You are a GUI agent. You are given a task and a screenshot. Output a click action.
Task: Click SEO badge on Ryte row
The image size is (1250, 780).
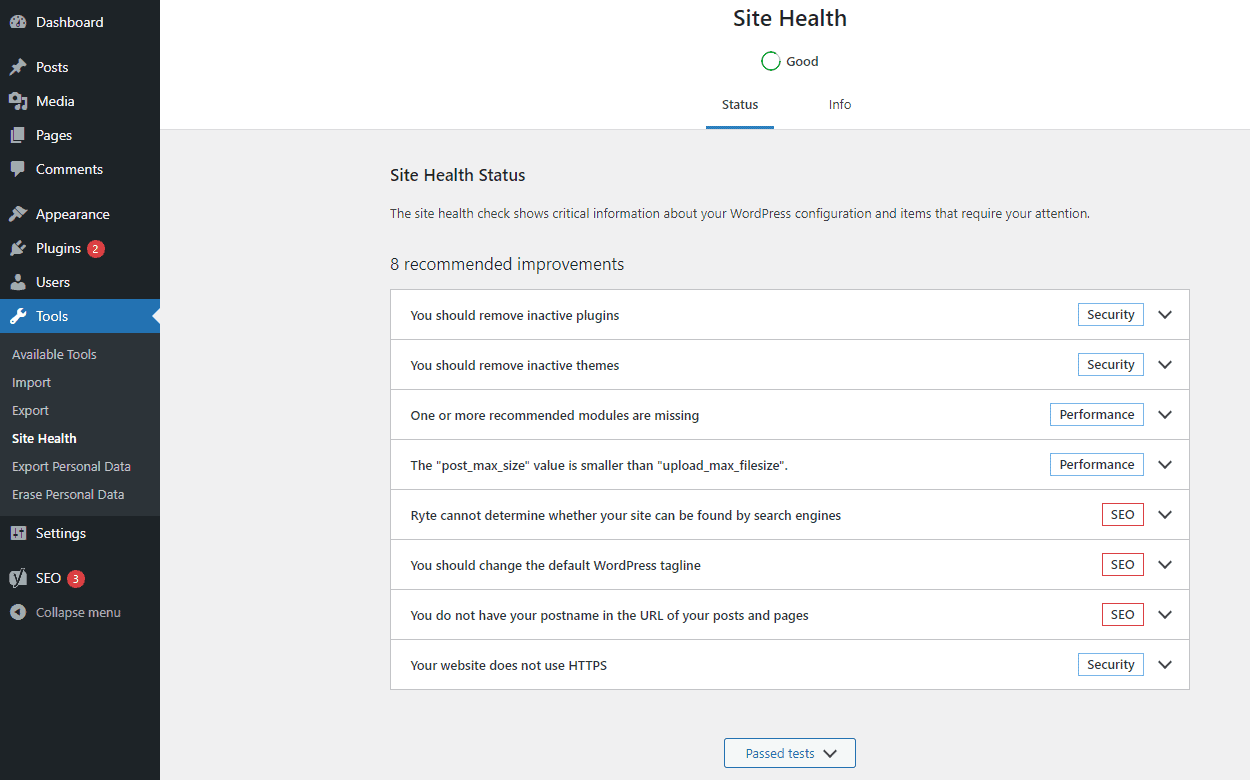pyautogui.click(x=1123, y=514)
